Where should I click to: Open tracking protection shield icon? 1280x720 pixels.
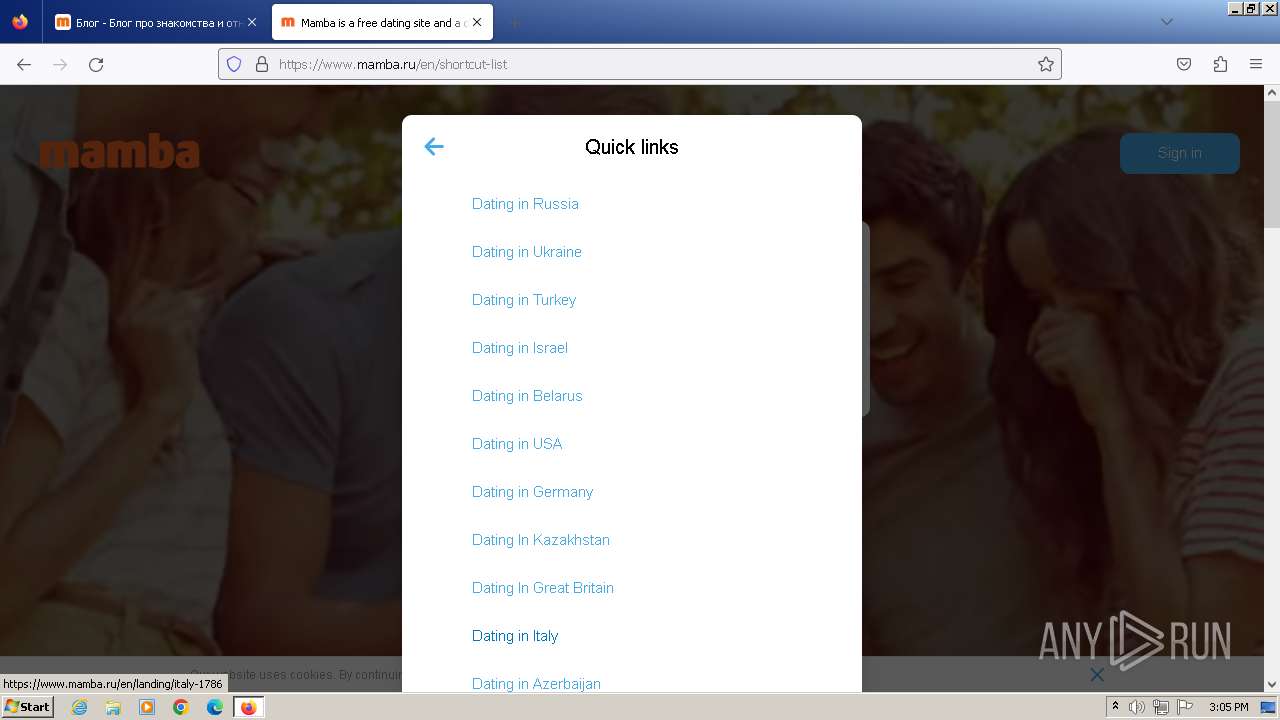point(234,64)
